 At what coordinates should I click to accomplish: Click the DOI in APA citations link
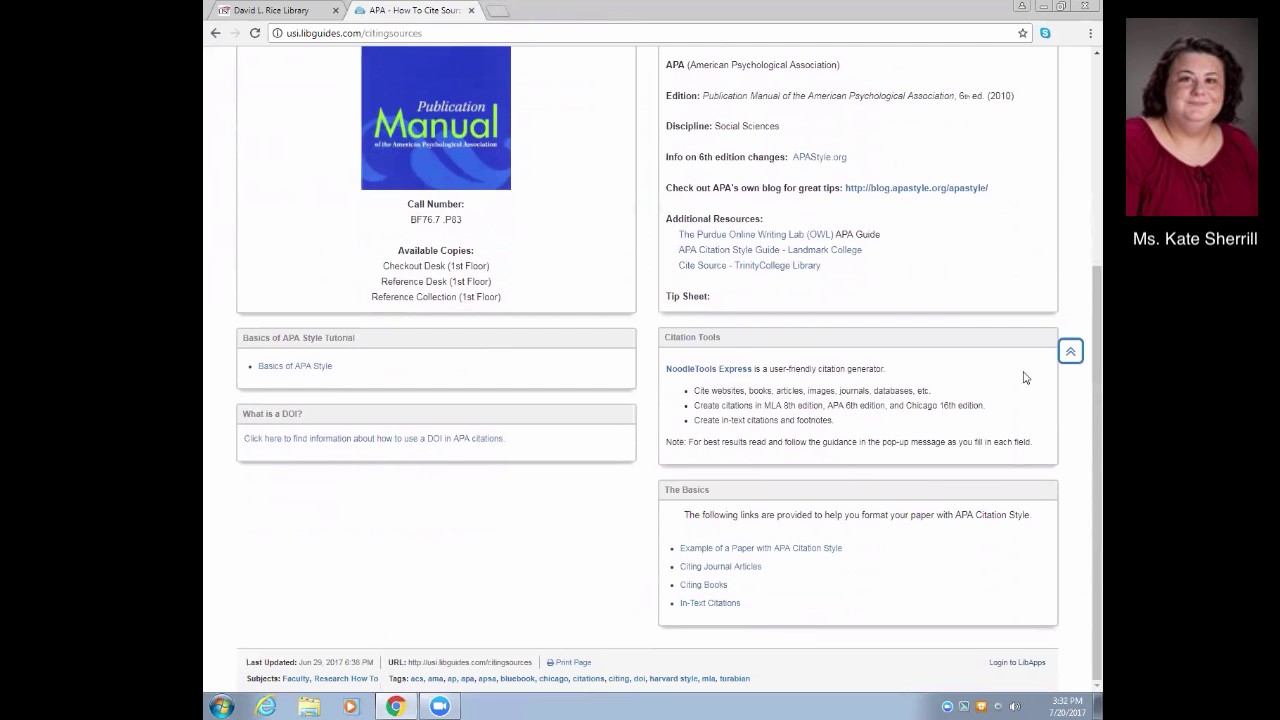pyautogui.click(x=374, y=439)
